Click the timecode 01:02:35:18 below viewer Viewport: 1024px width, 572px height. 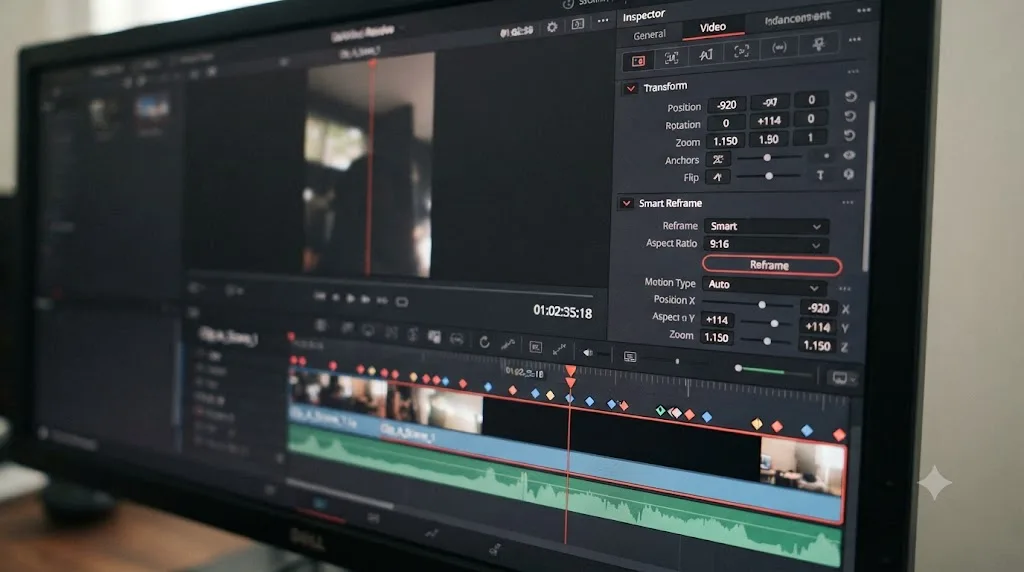[562, 311]
